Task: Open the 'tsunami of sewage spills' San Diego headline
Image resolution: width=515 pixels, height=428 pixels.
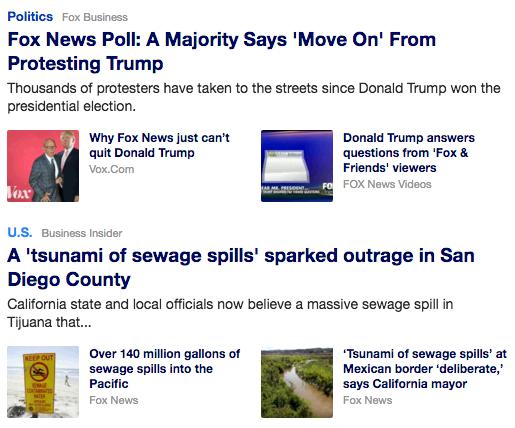Action: [241, 267]
